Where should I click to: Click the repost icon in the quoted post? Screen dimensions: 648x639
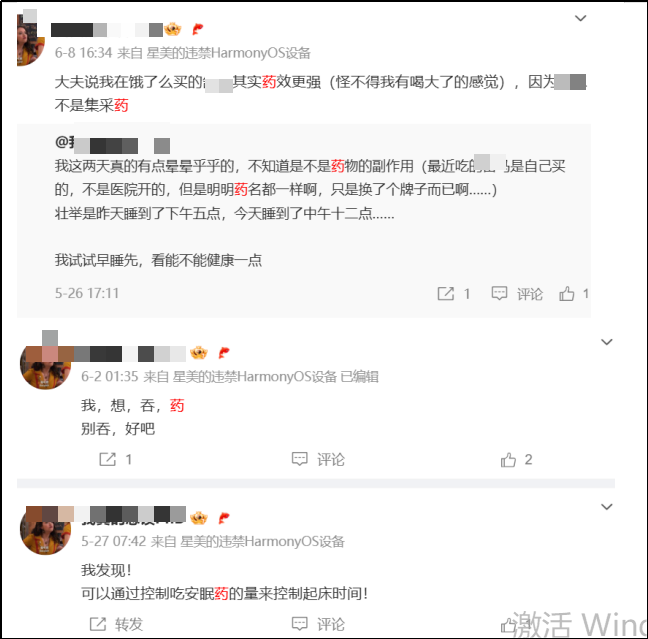[x=446, y=293]
